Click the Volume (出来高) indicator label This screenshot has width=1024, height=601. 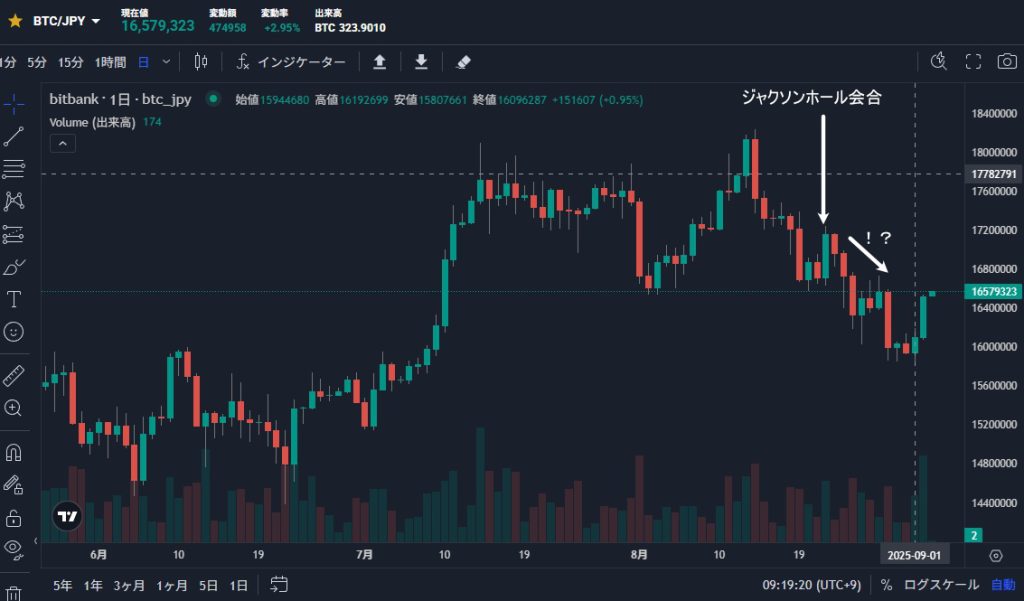[x=92, y=122]
